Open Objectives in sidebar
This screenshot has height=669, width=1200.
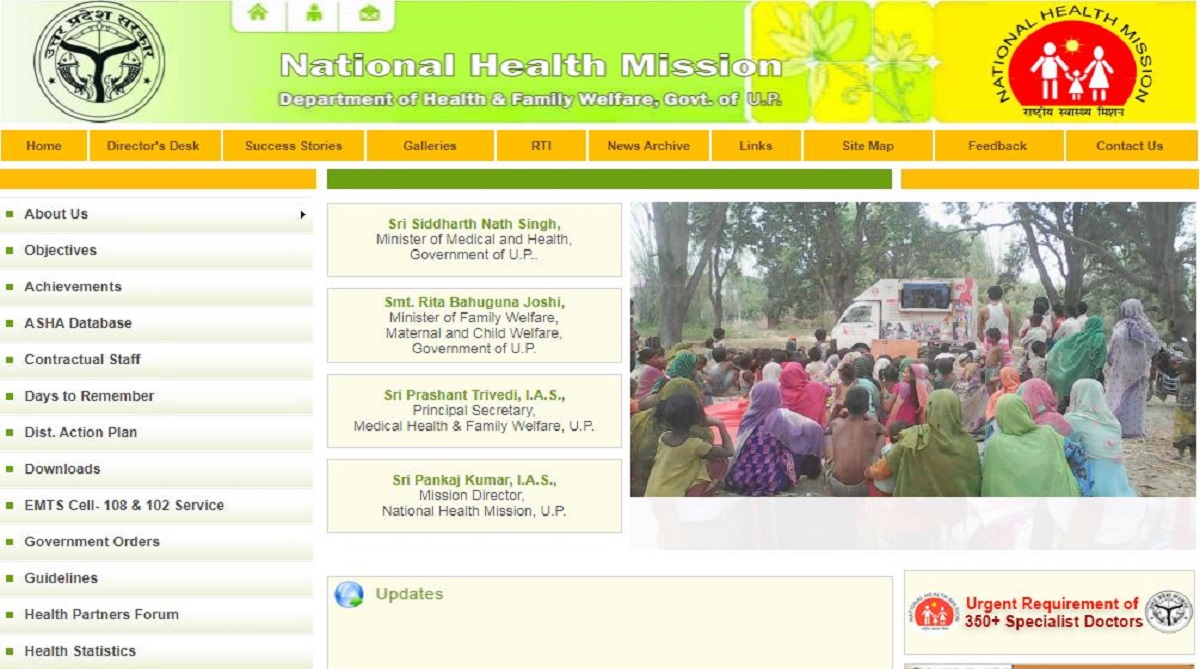tap(156, 250)
